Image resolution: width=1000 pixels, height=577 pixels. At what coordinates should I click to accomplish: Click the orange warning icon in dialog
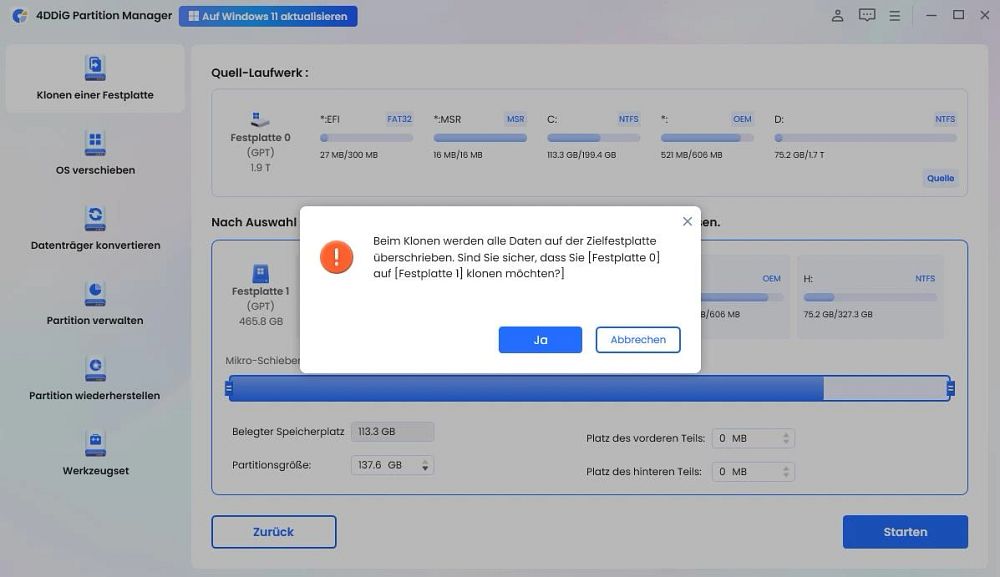point(336,257)
